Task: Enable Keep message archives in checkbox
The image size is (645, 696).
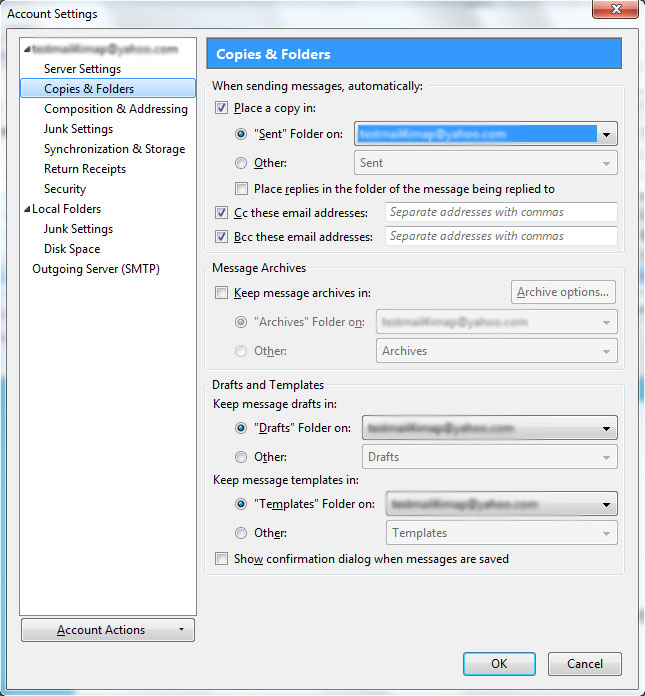Action: click(222, 293)
